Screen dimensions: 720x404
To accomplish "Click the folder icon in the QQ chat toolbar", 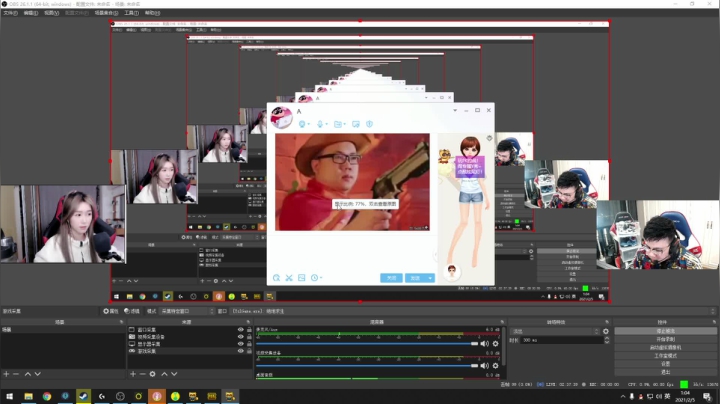I will click(x=339, y=124).
